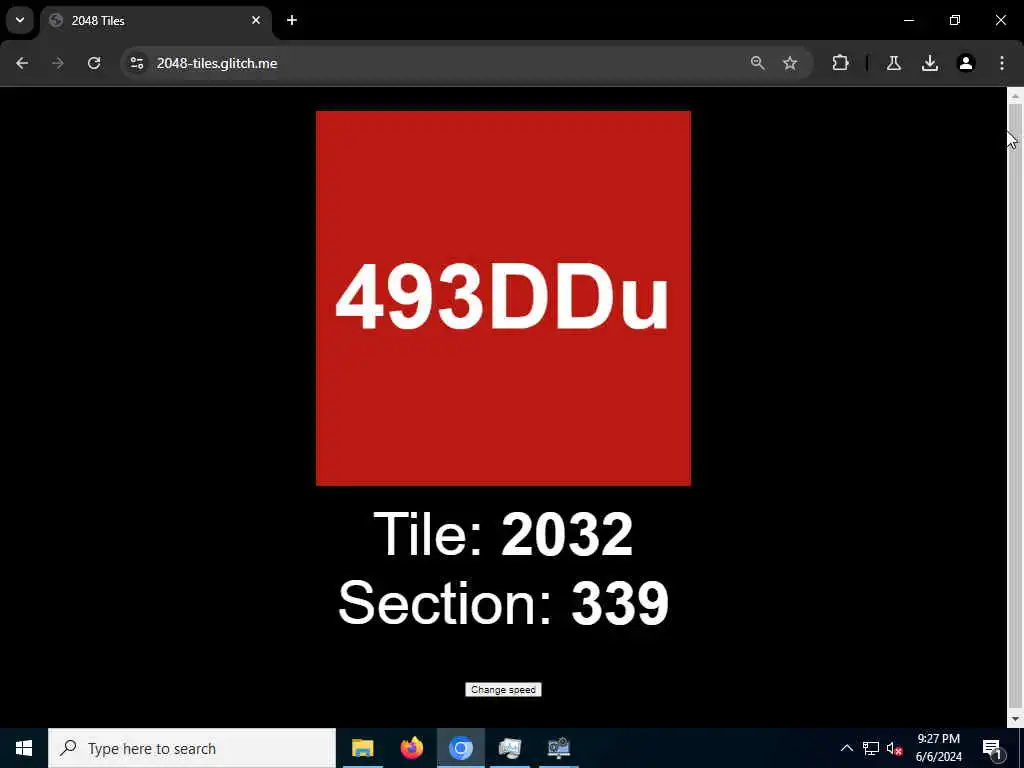Click the Change speed button
1024x768 pixels.
tap(503, 690)
